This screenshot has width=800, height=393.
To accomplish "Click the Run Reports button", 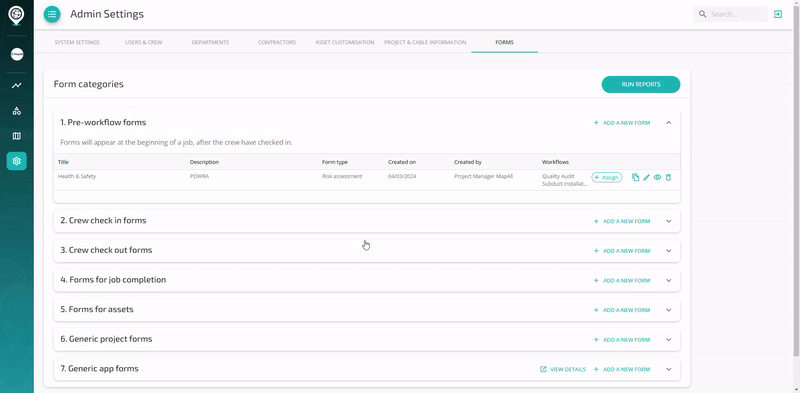I will (641, 84).
